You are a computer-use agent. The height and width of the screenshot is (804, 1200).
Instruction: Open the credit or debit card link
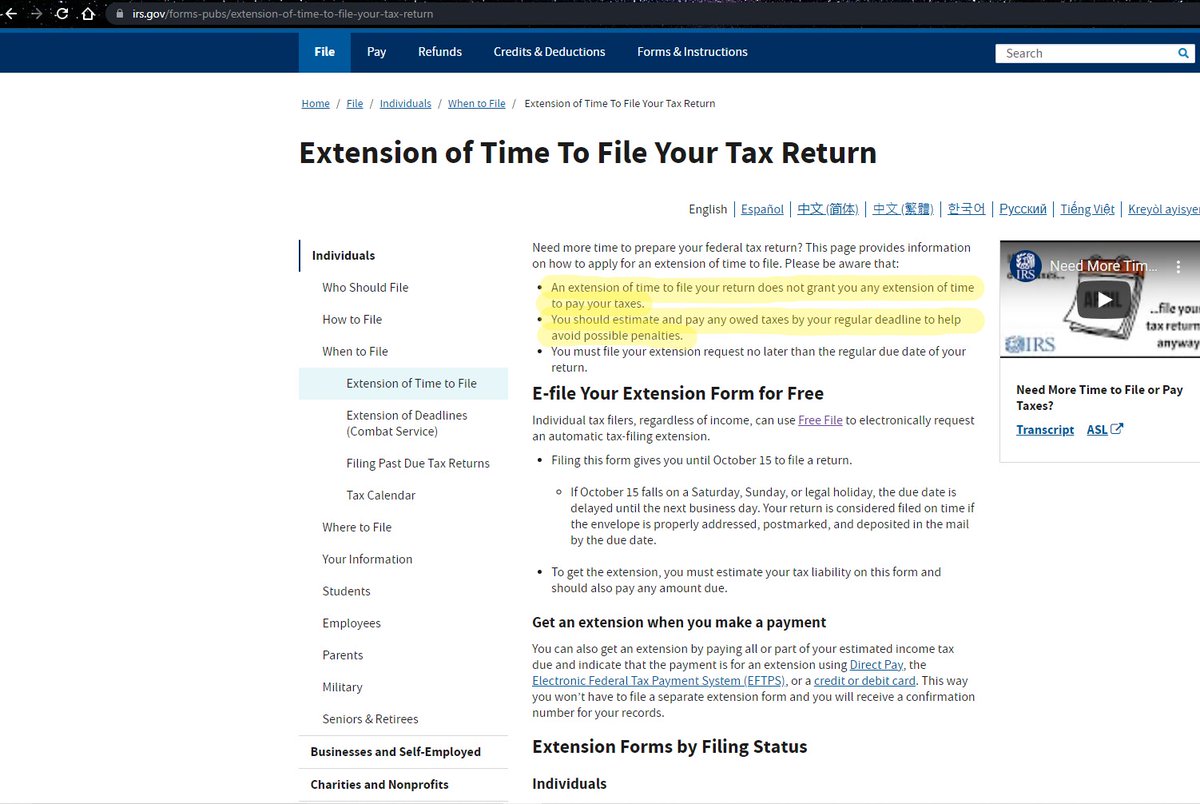pyautogui.click(x=865, y=680)
